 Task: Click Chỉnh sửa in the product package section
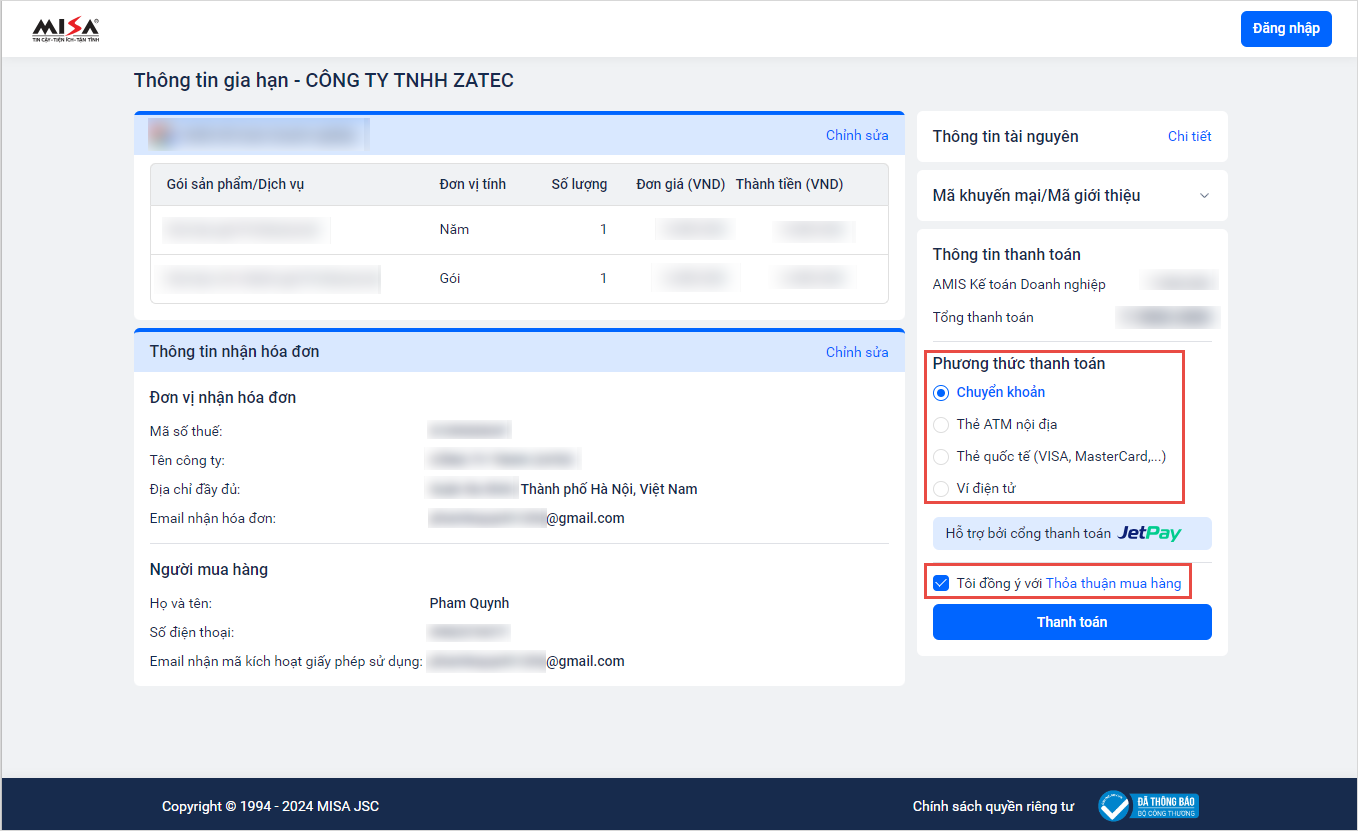[856, 135]
